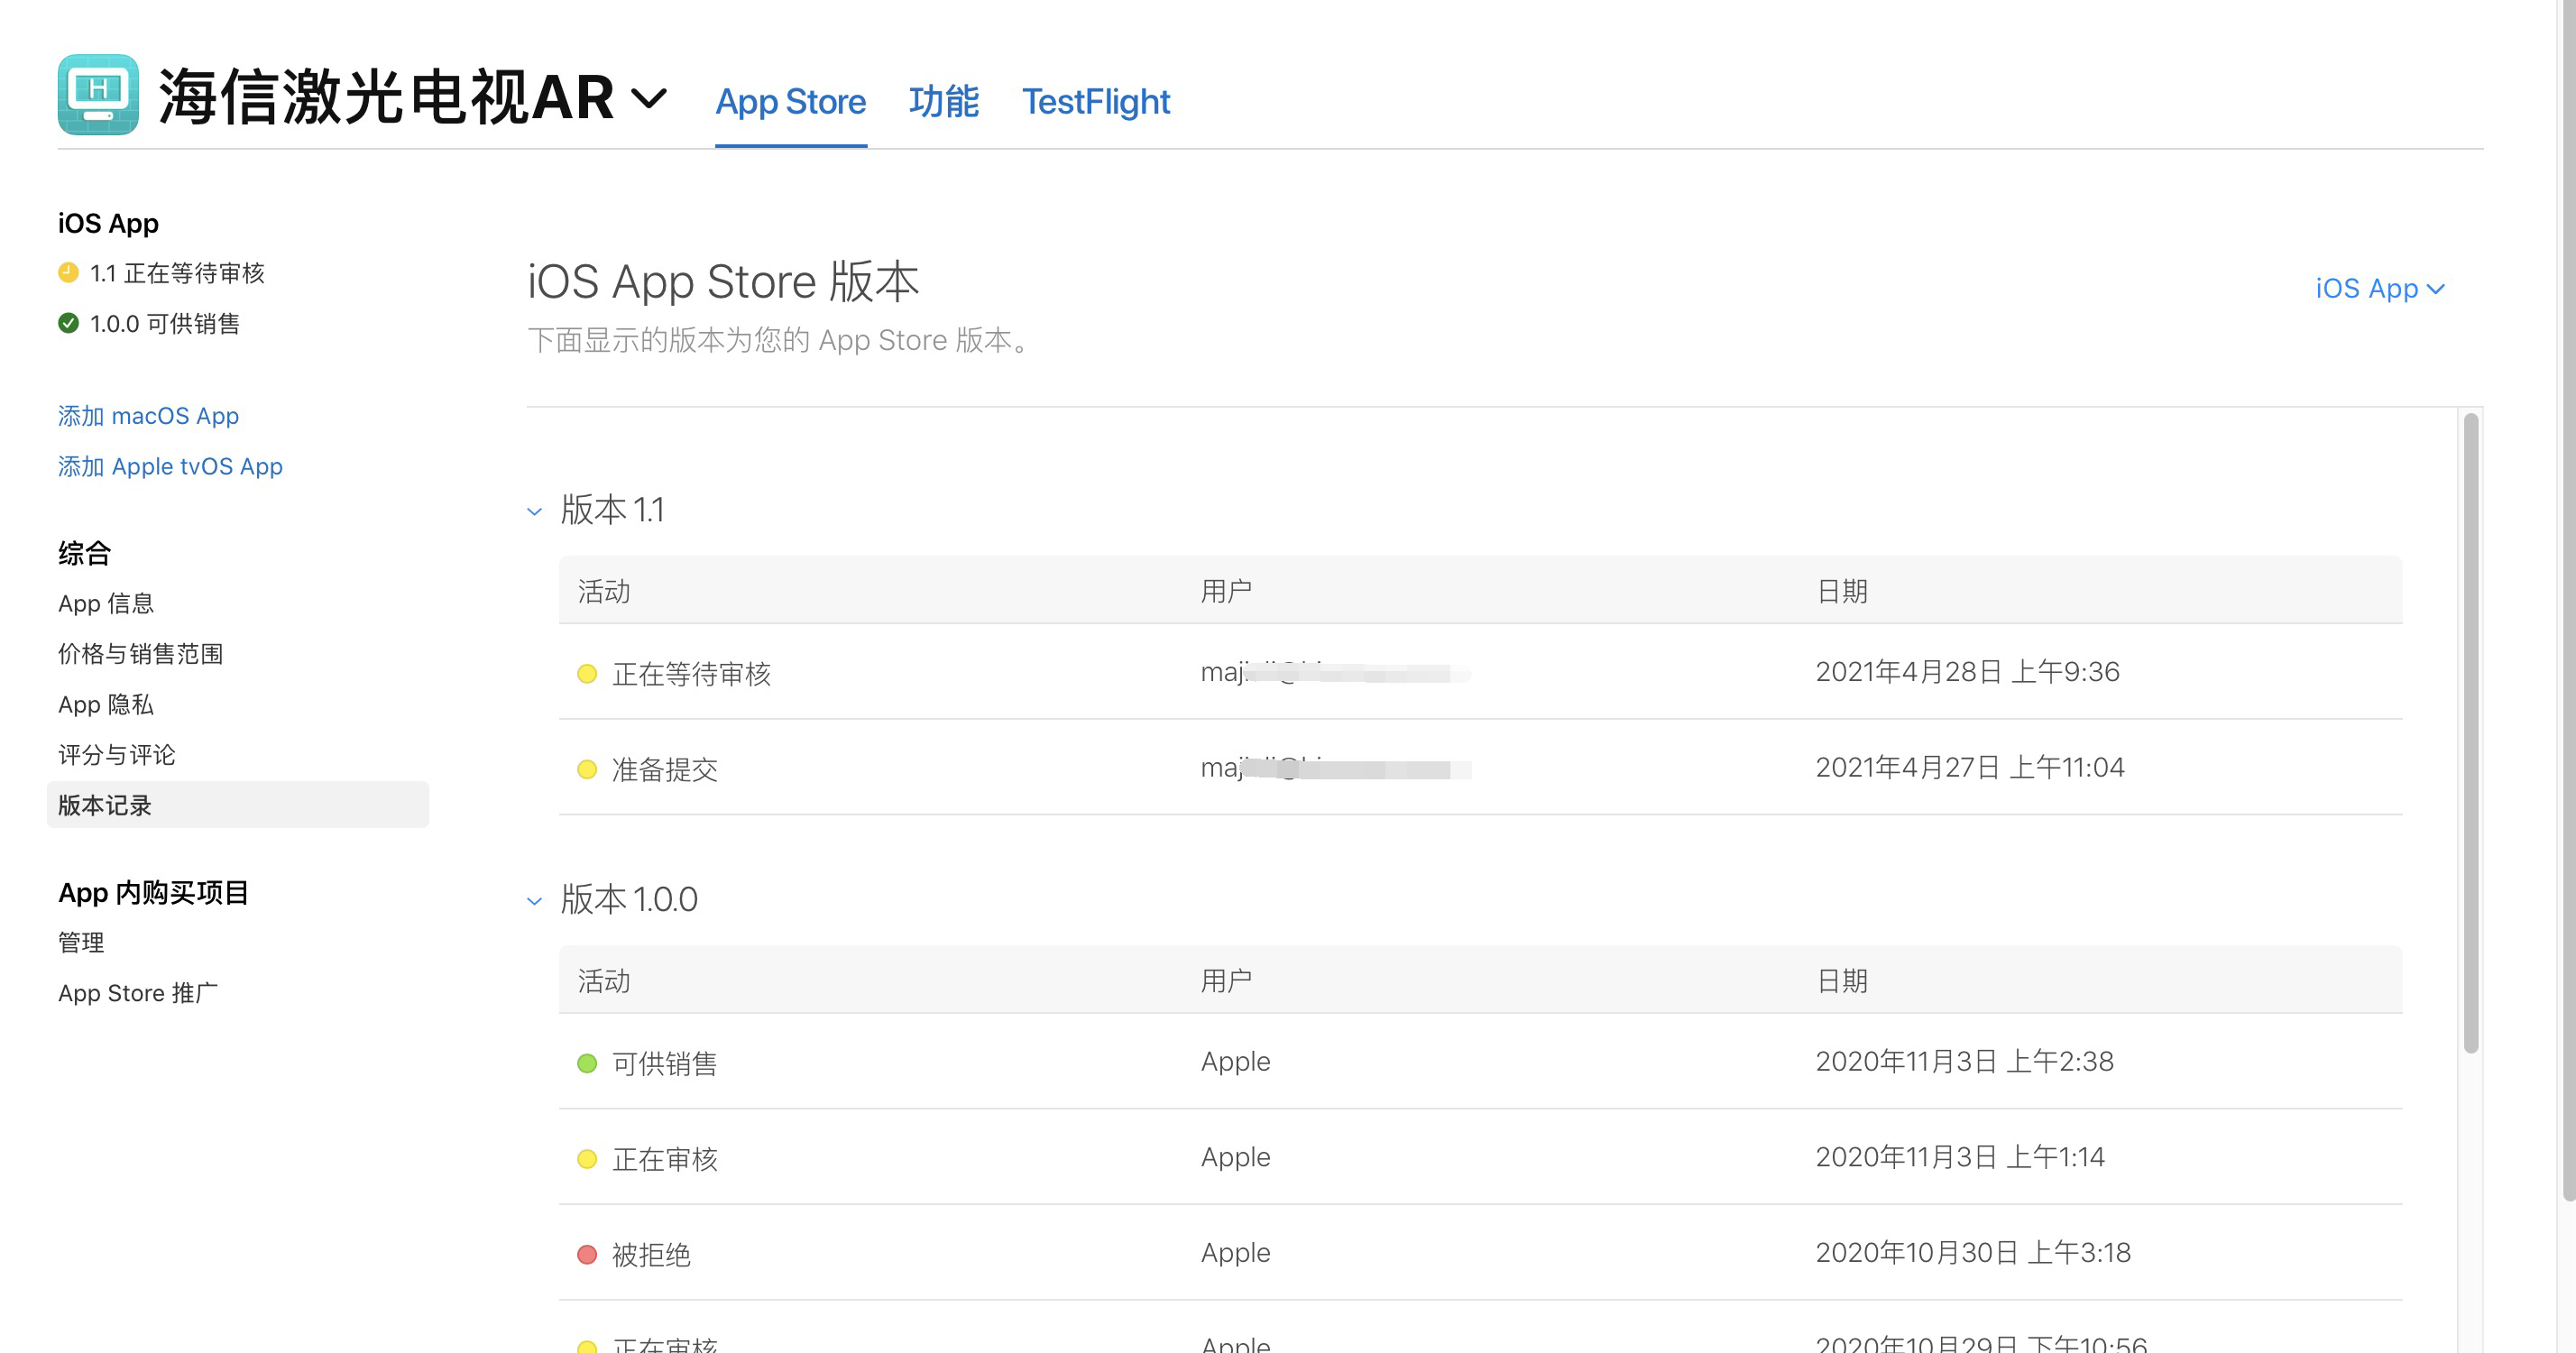Open the iOS App platform dropdown
The height and width of the screenshot is (1353, 2576).
[x=2379, y=288]
